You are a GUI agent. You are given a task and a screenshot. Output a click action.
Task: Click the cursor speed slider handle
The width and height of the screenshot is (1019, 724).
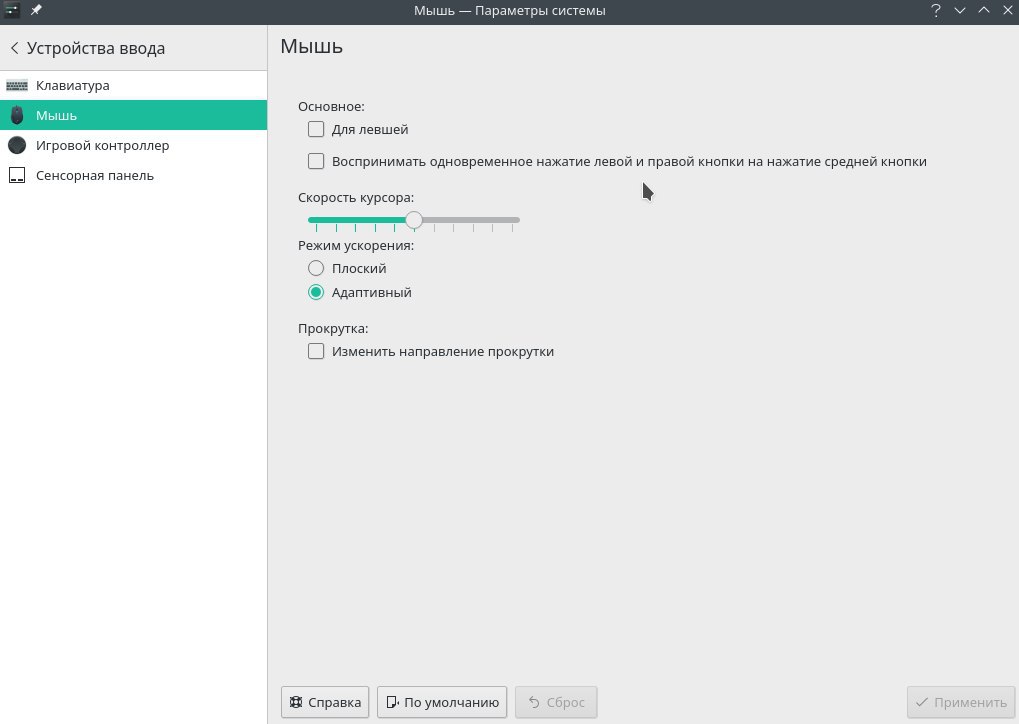pos(414,220)
